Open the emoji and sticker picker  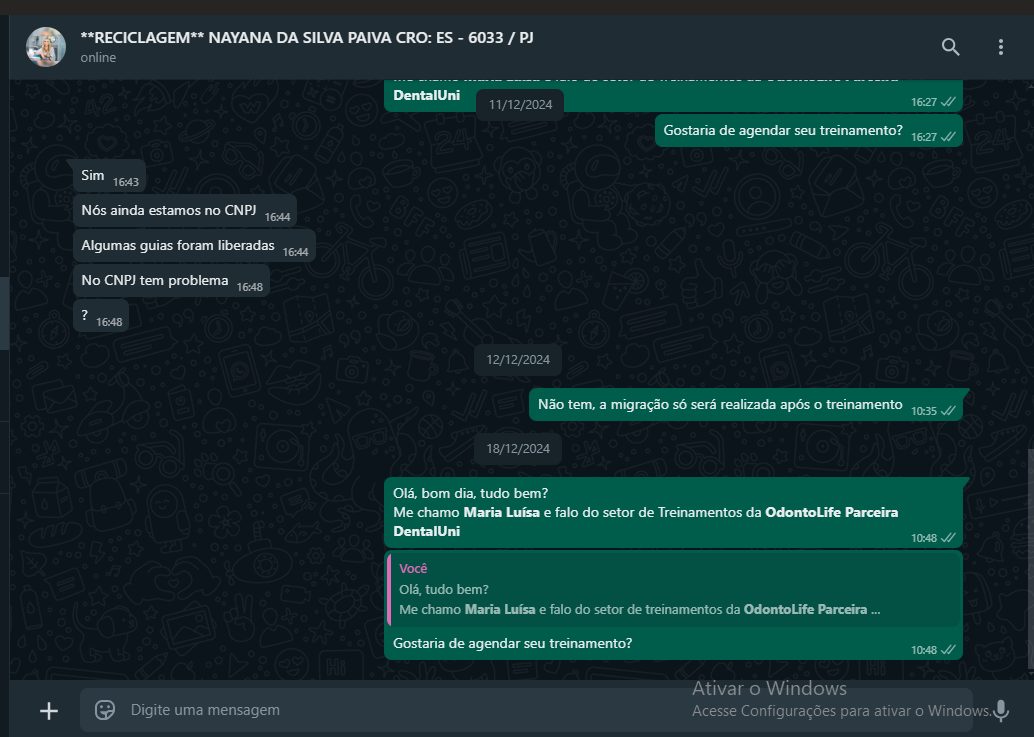105,710
